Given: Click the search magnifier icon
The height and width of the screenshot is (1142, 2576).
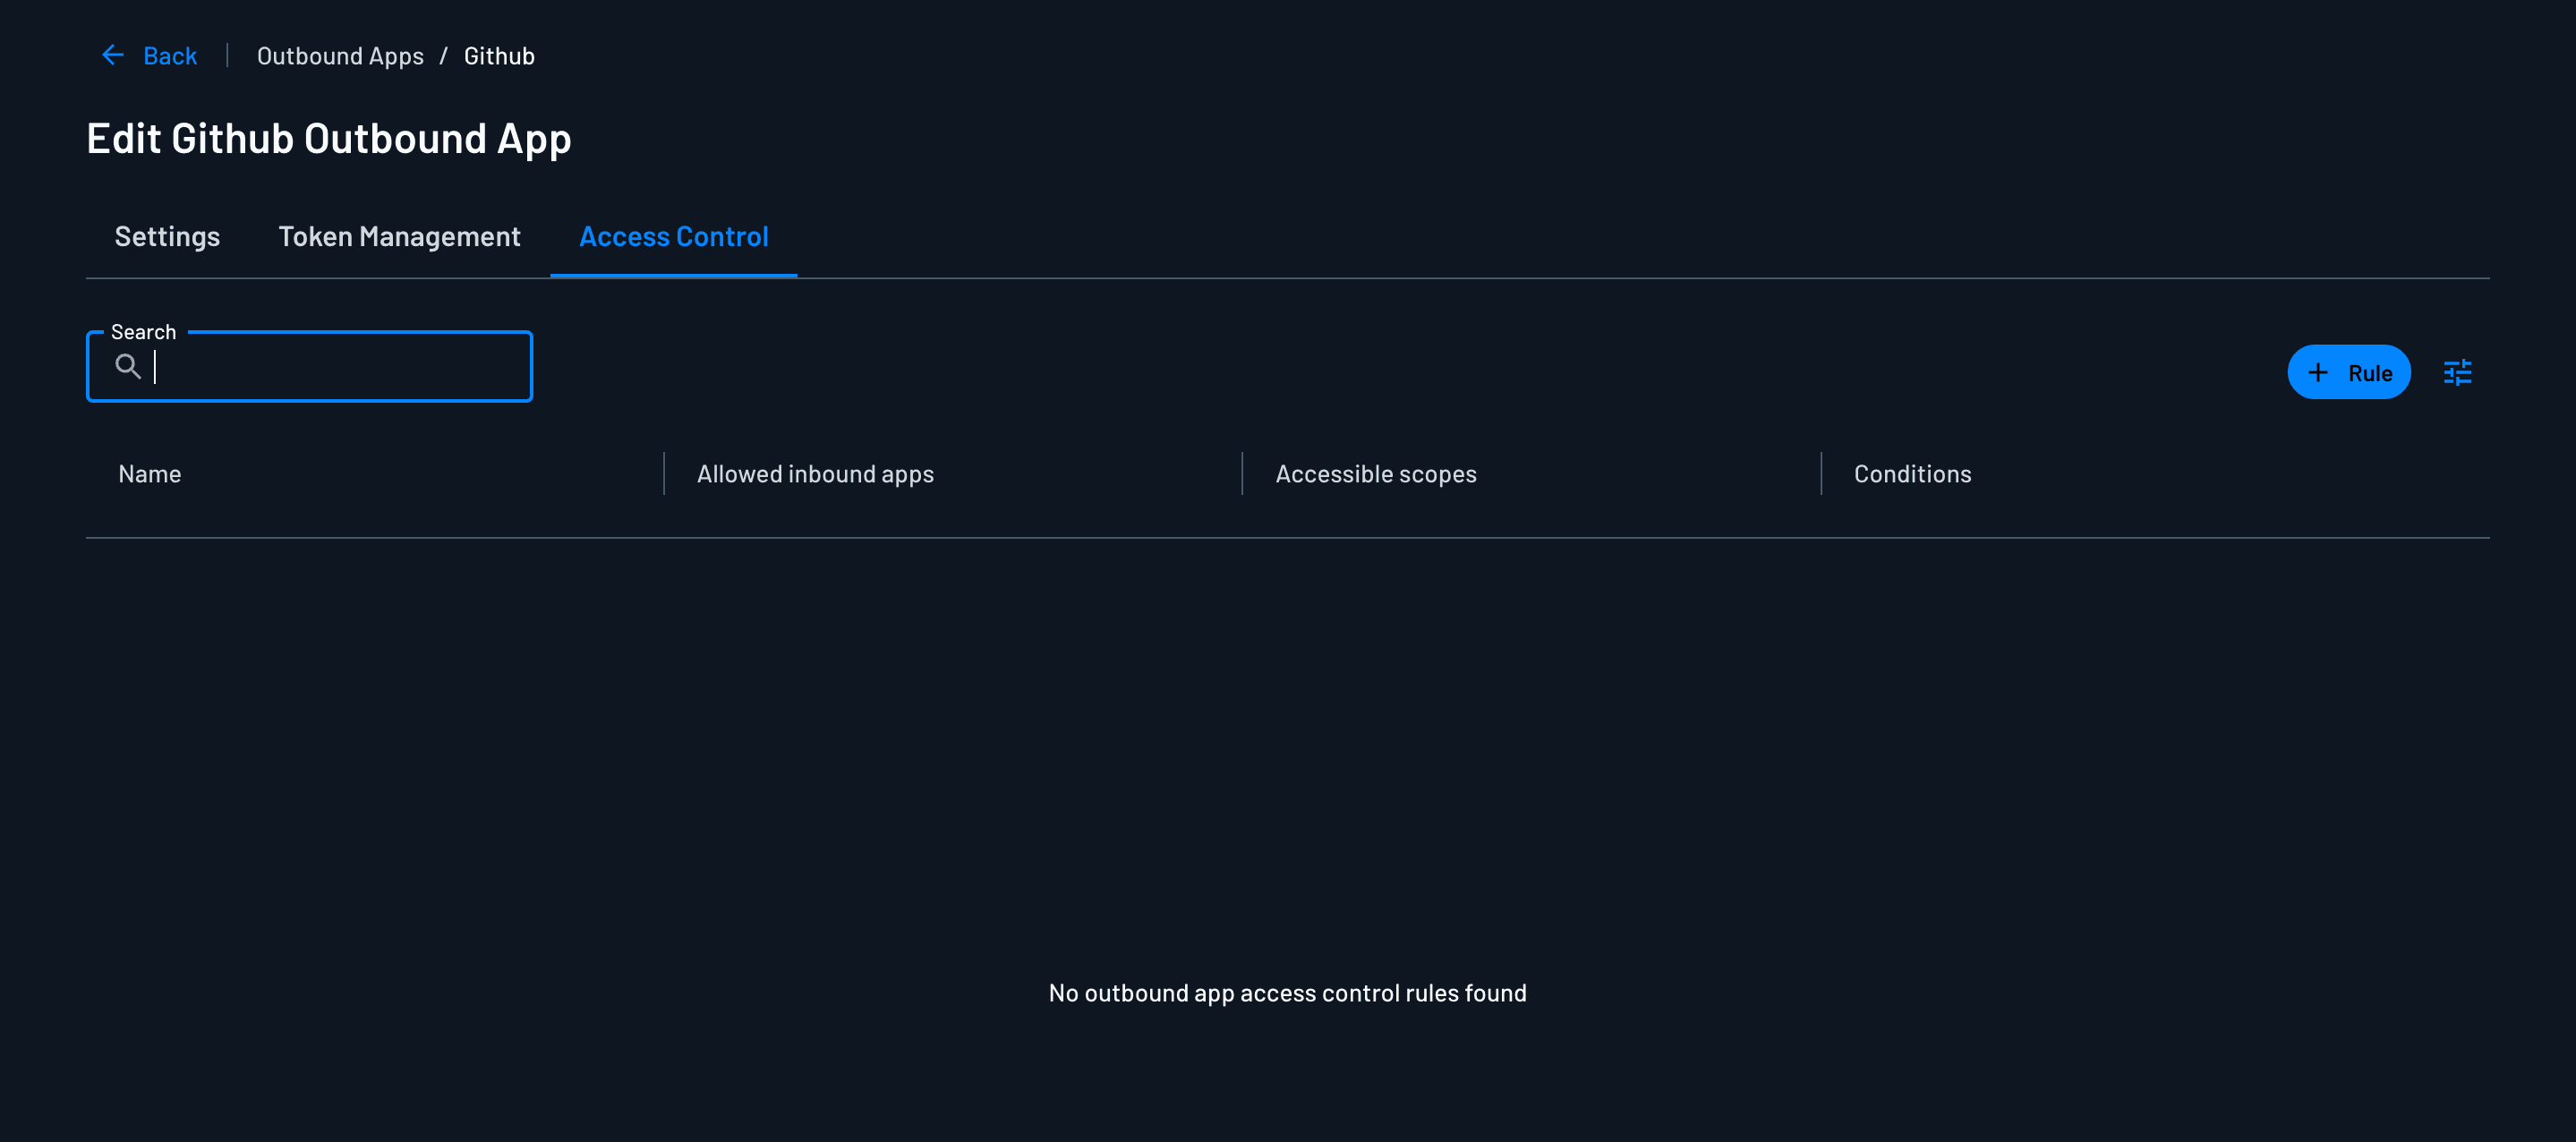Looking at the screenshot, I should tap(127, 367).
